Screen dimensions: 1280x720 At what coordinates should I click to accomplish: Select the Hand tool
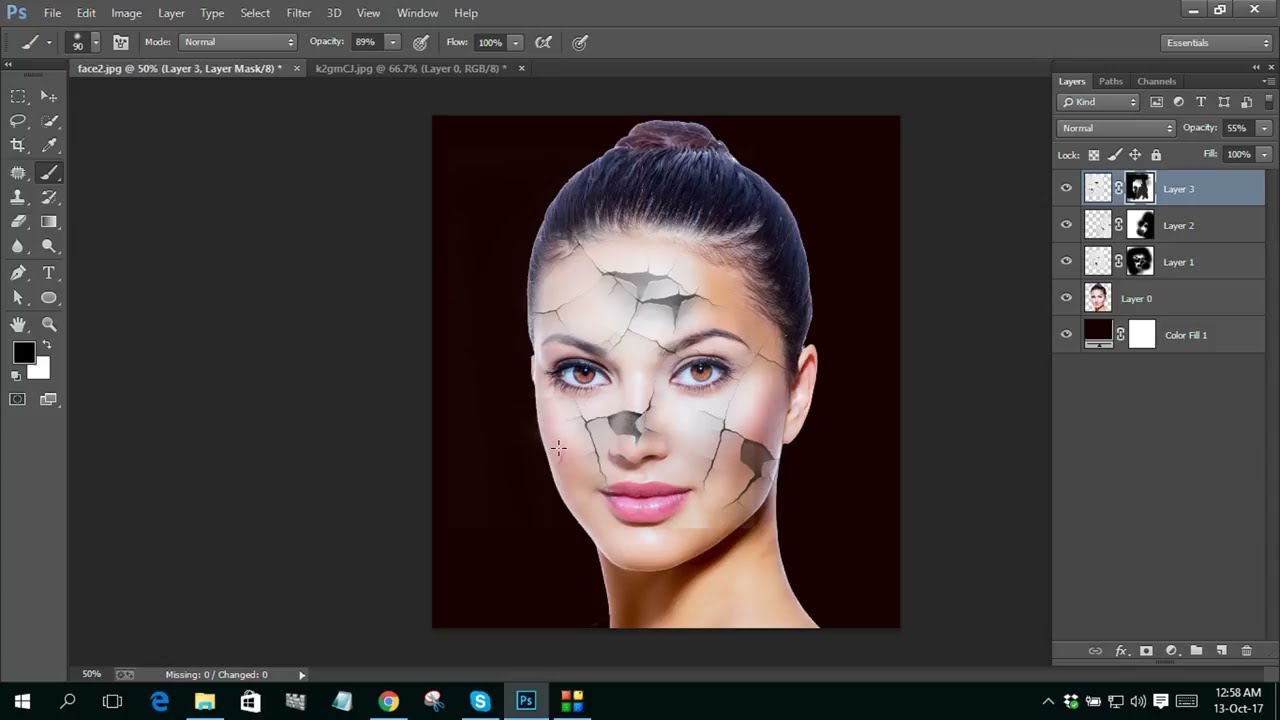(18, 325)
